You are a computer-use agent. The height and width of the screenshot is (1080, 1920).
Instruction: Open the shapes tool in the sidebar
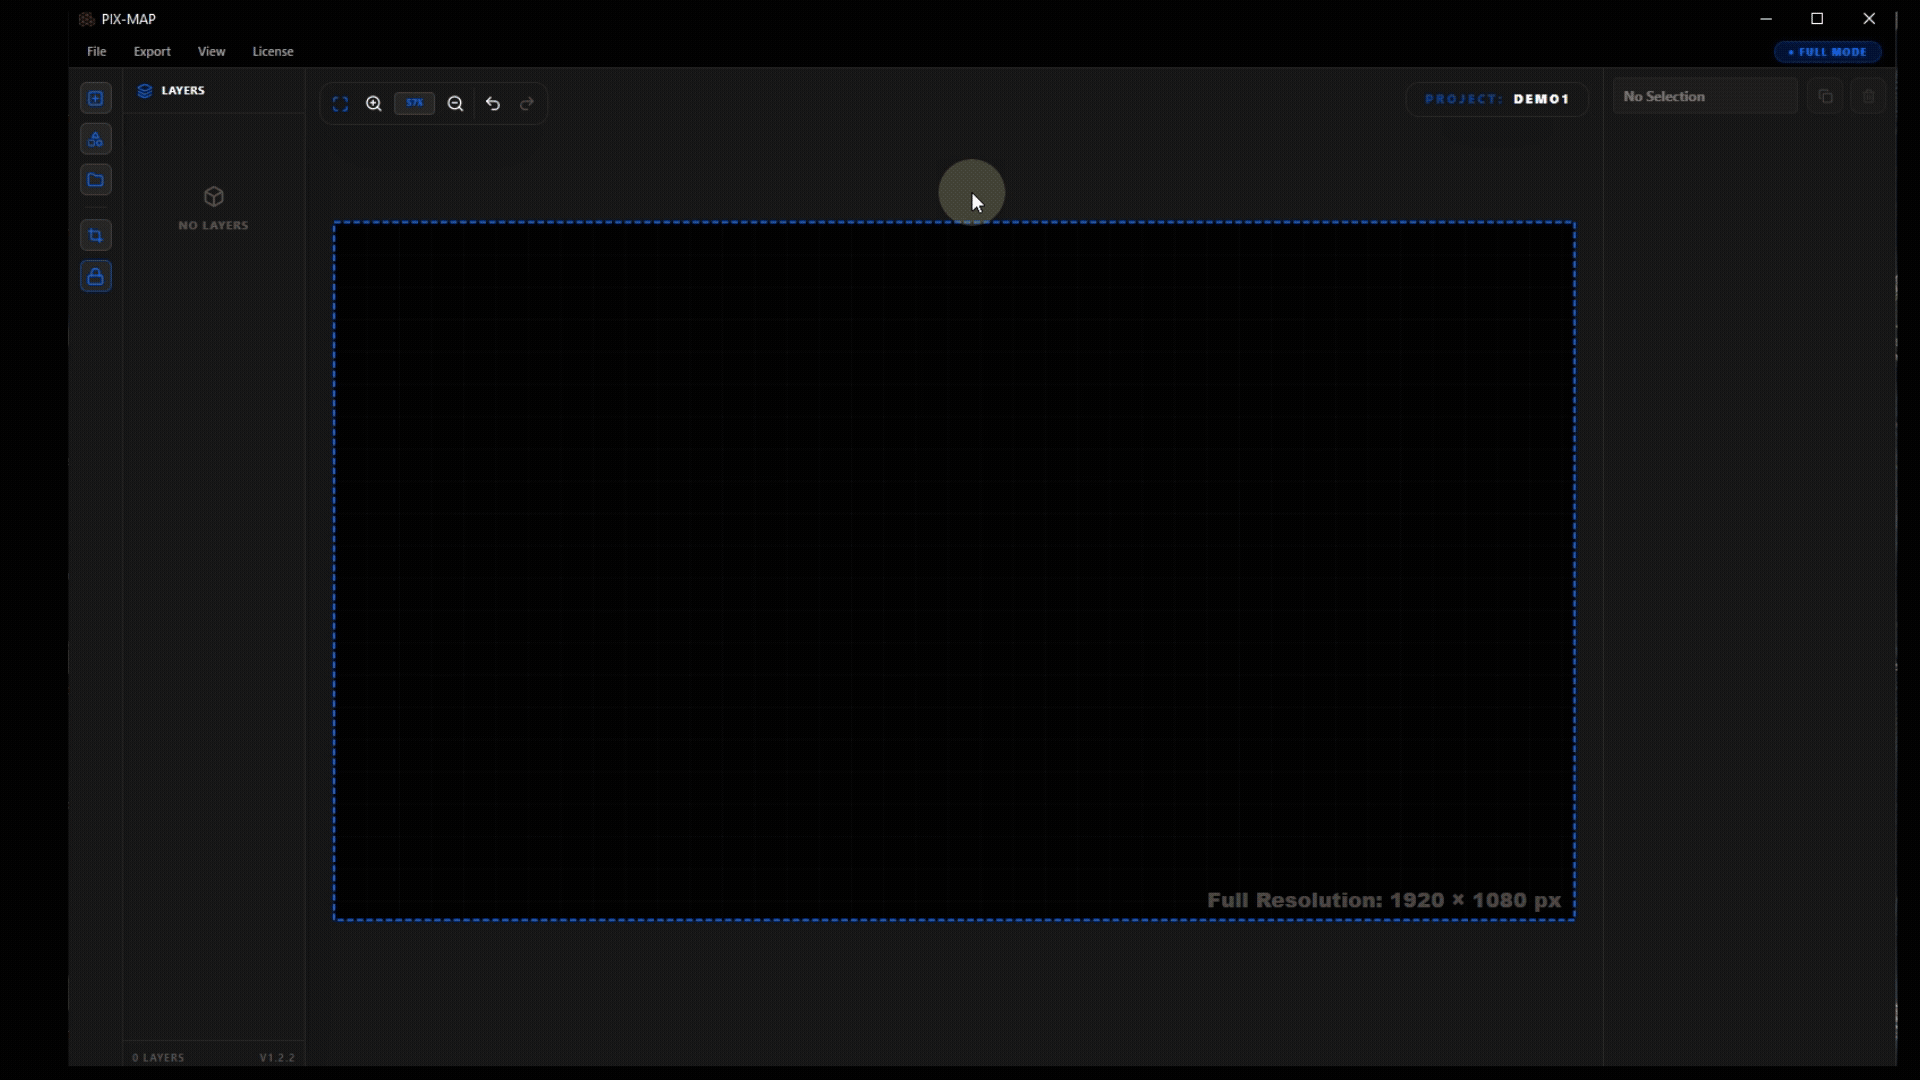coord(96,139)
